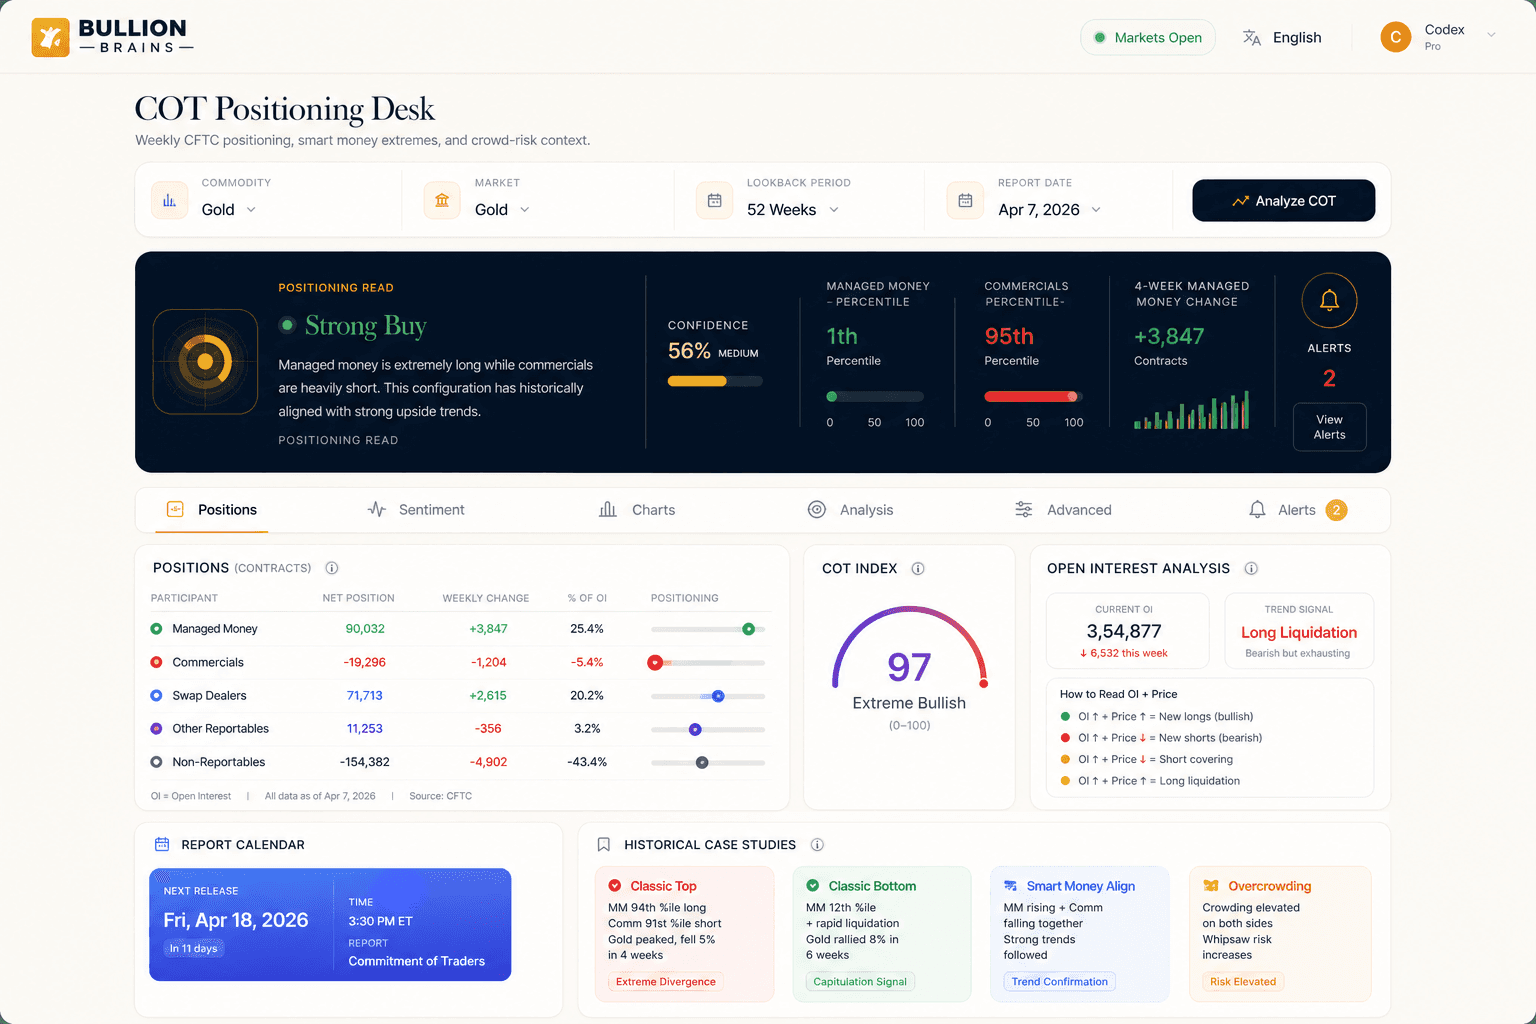This screenshot has width=1536, height=1024.
Task: Switch to the Positions tab
Action: pyautogui.click(x=212, y=509)
